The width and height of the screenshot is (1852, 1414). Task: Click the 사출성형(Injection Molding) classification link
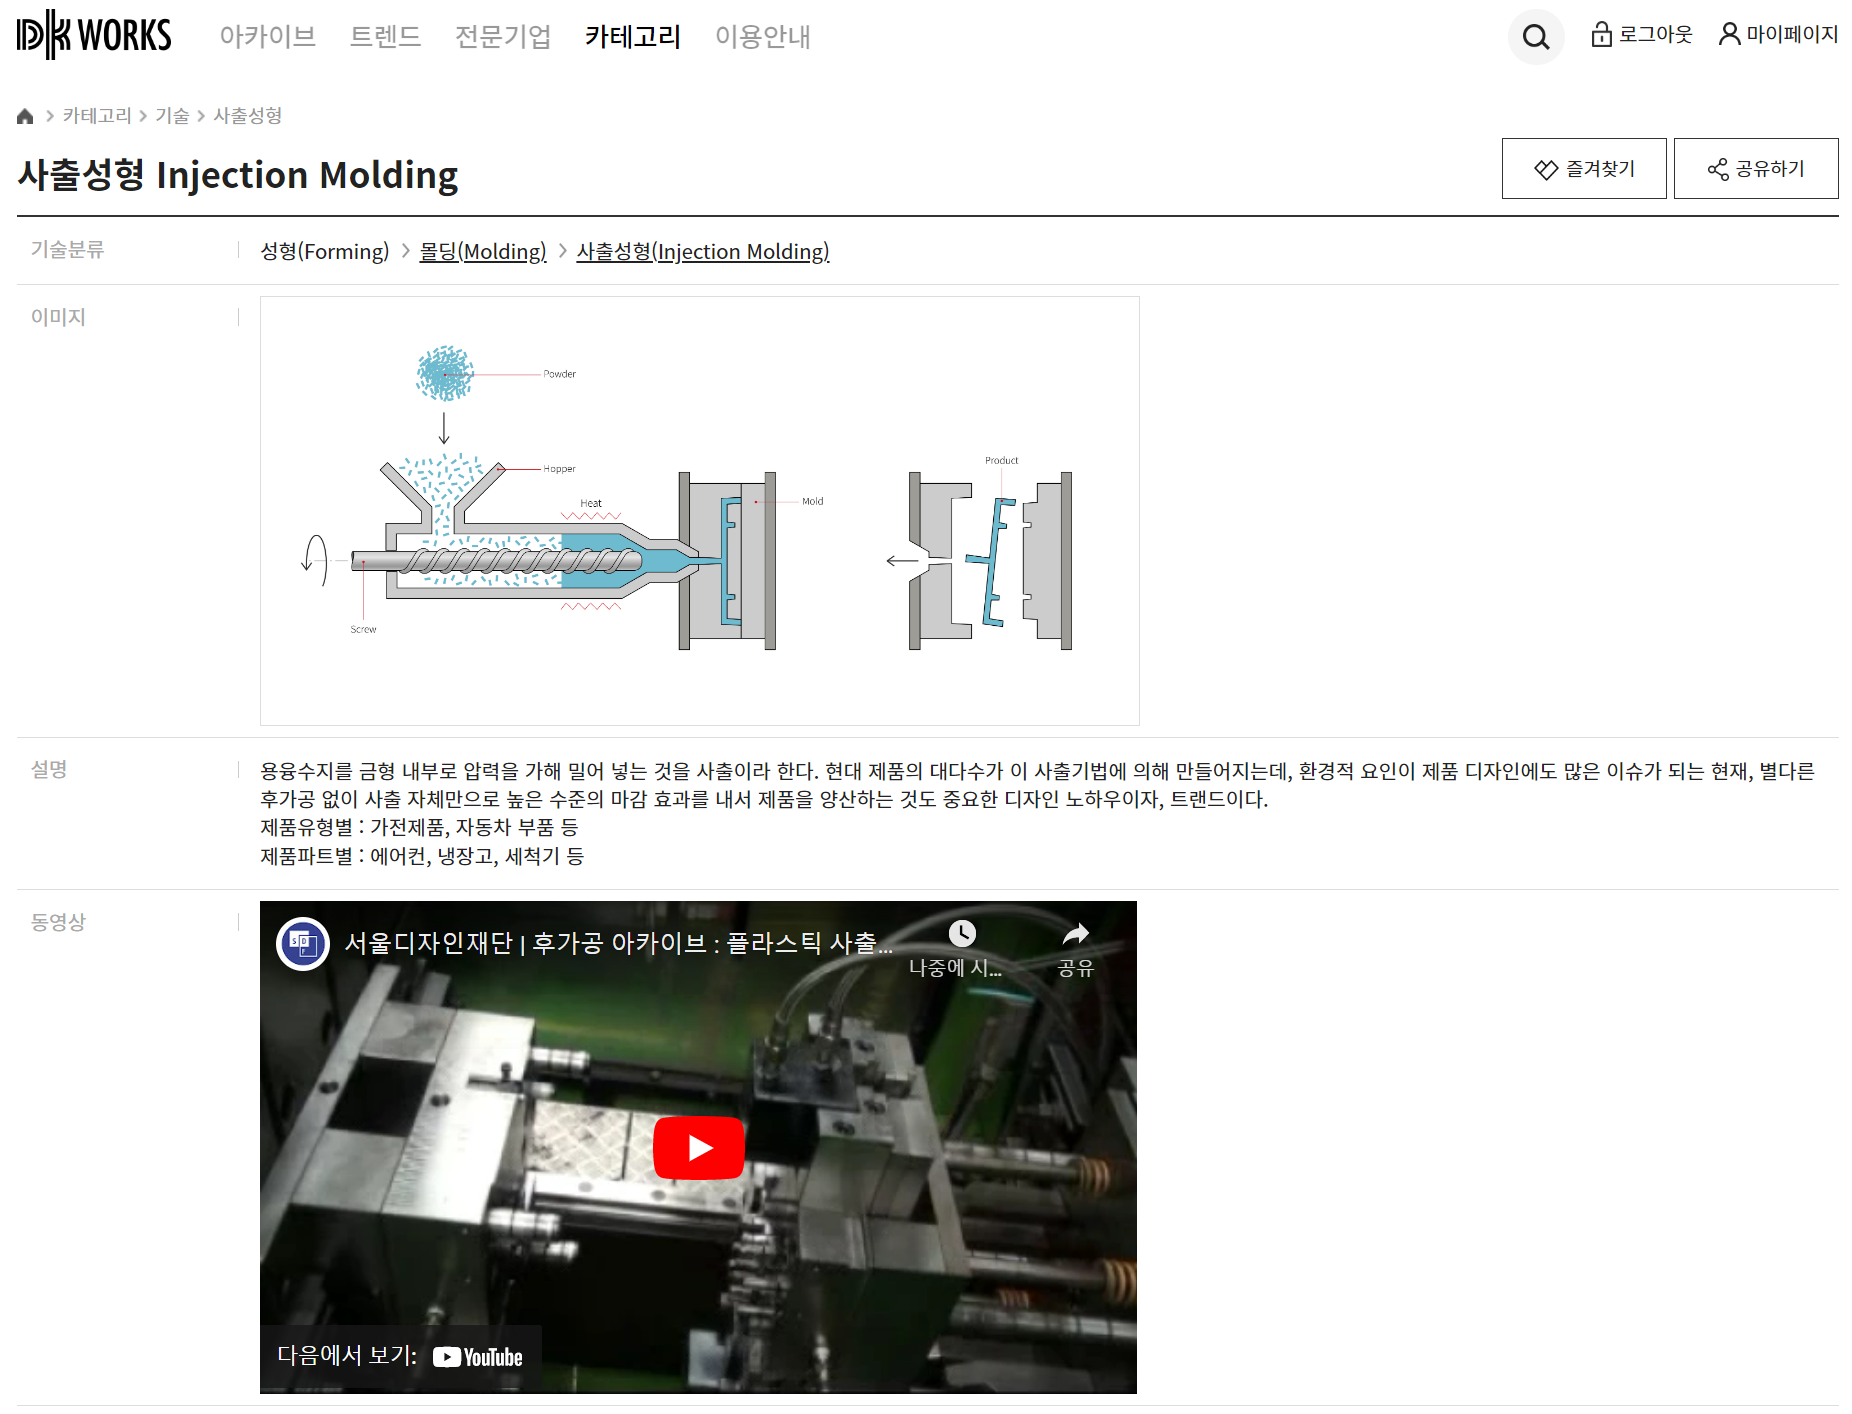[702, 251]
